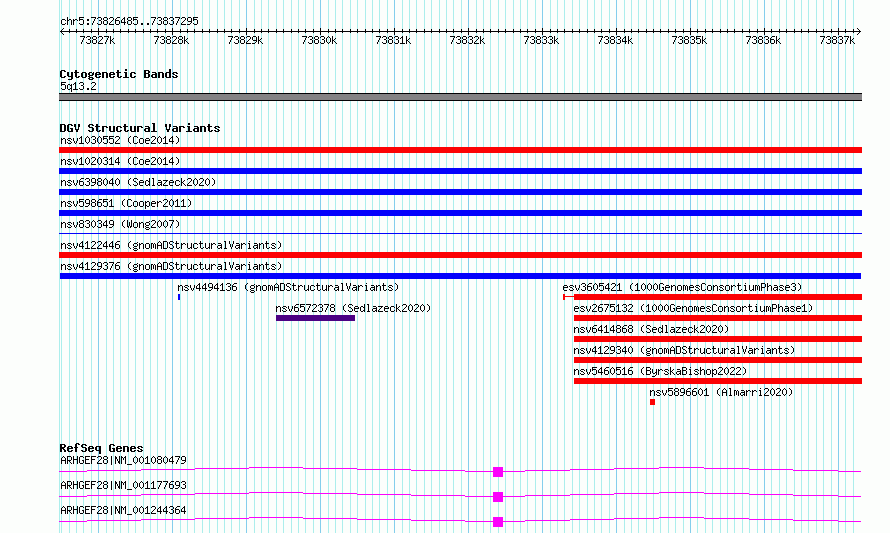The width and height of the screenshot is (890, 533).
Task: Click the nsv4122446 (gnomADStructuralVariants) label
Action: tap(171, 245)
